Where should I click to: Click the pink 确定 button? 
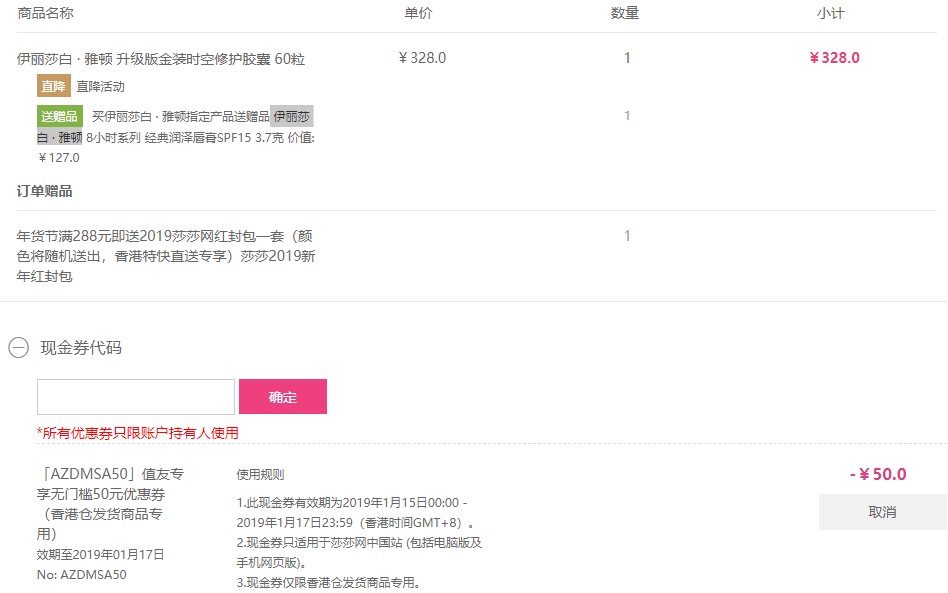[283, 397]
